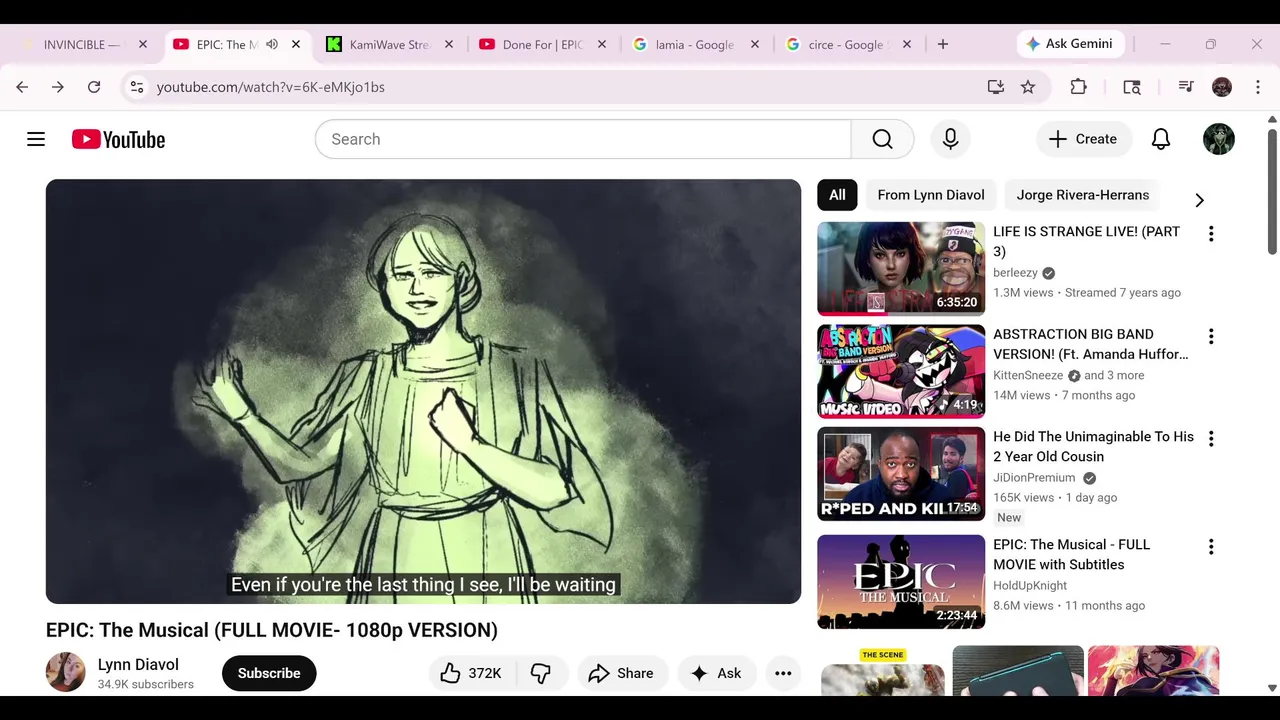This screenshot has height=720, width=1280.
Task: Open options for ABSTRACTION BIG BAND video
Action: 1210,336
